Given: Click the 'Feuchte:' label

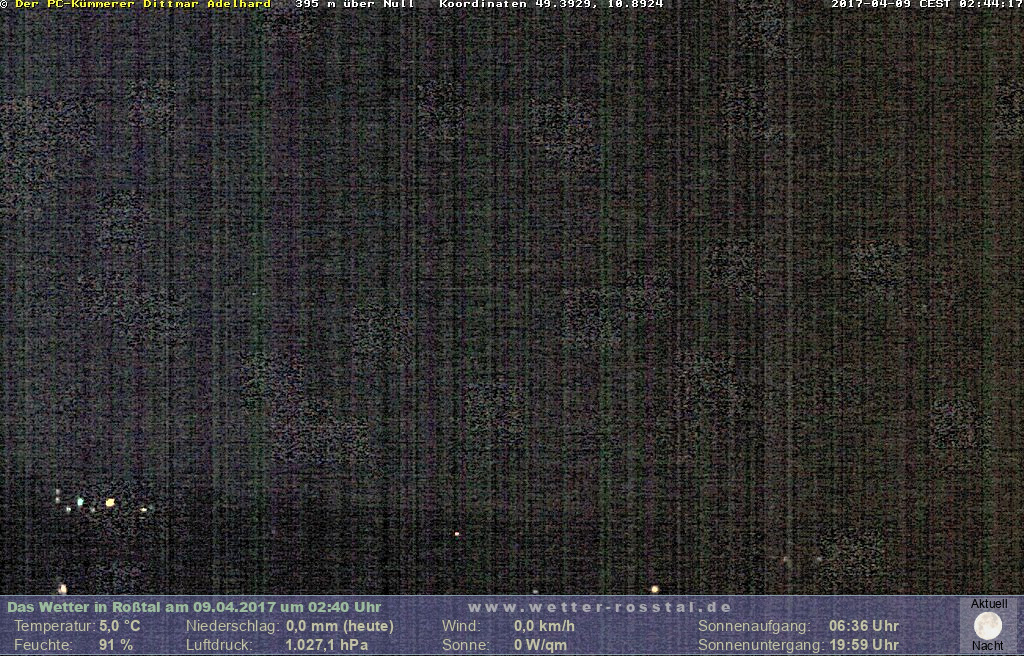Looking at the screenshot, I should click(x=43, y=645).
